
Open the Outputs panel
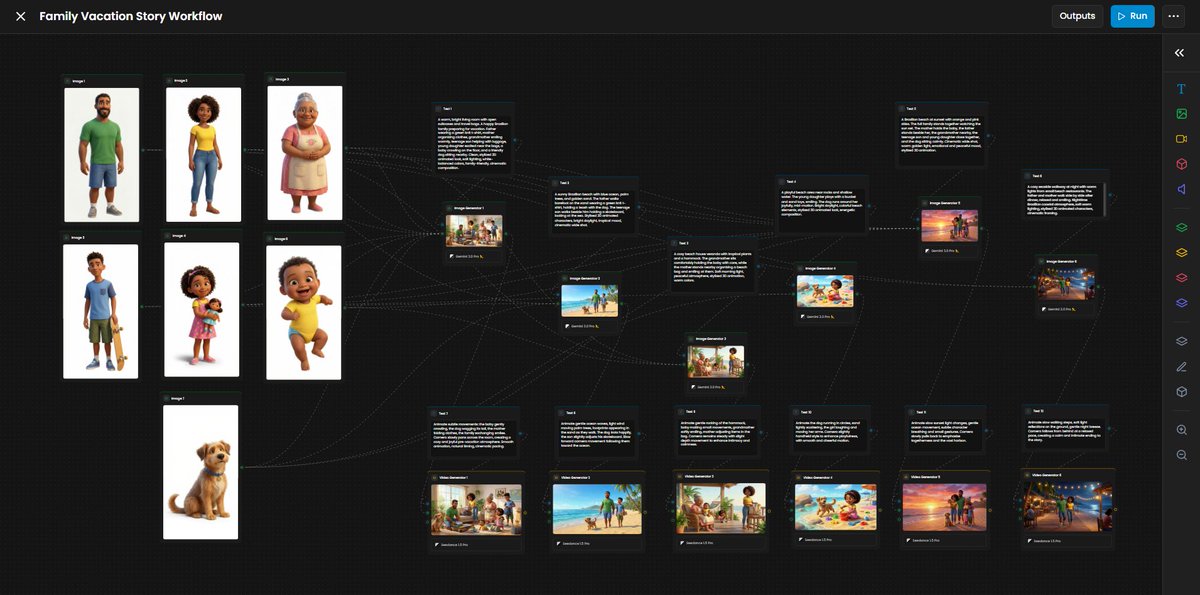pos(1077,15)
